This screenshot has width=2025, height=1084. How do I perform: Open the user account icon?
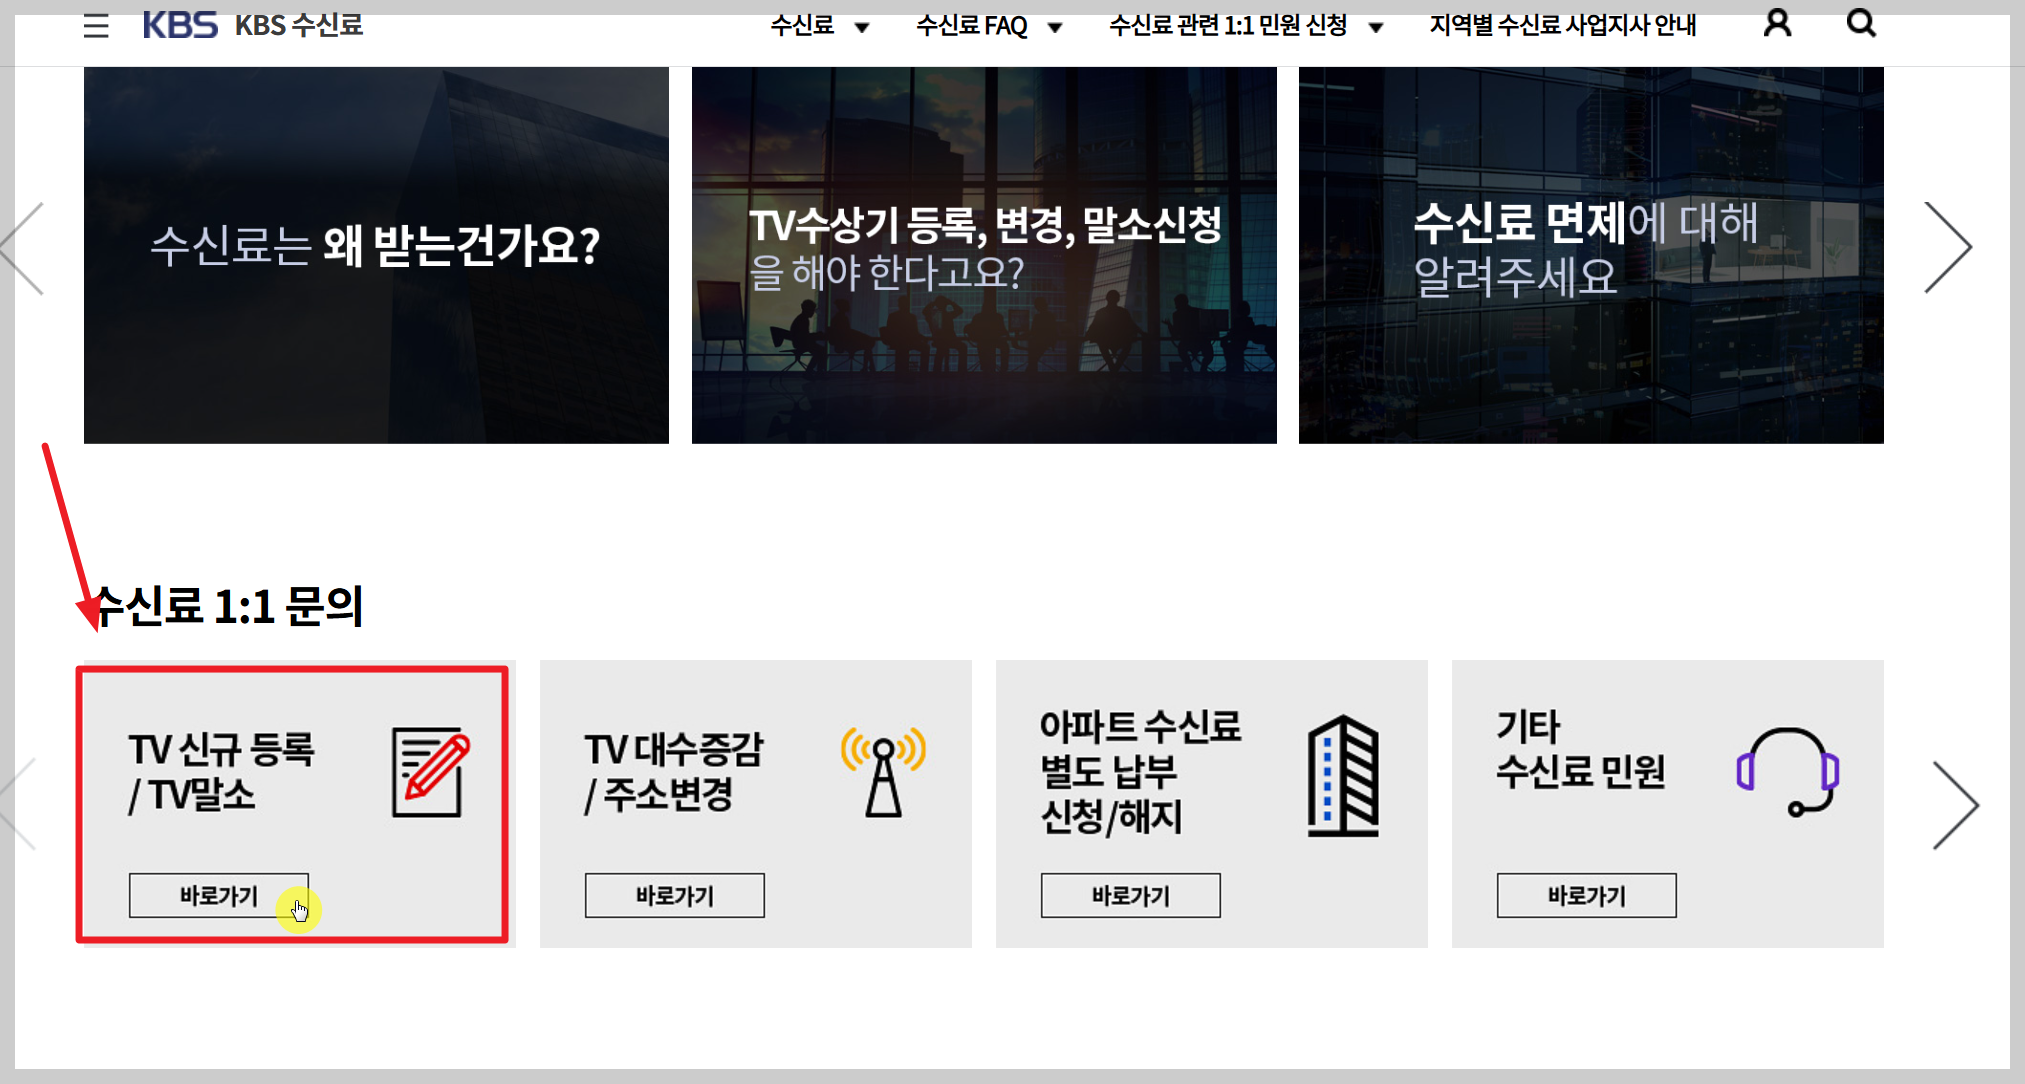(x=1777, y=23)
